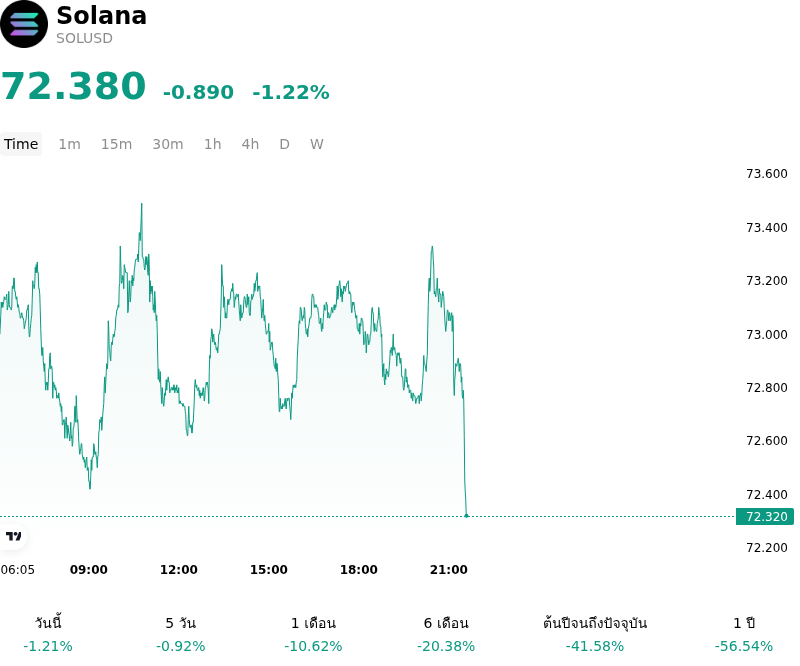This screenshot has height=666, width=800.
Task: Switch chart to the D daily interval
Action: [284, 144]
